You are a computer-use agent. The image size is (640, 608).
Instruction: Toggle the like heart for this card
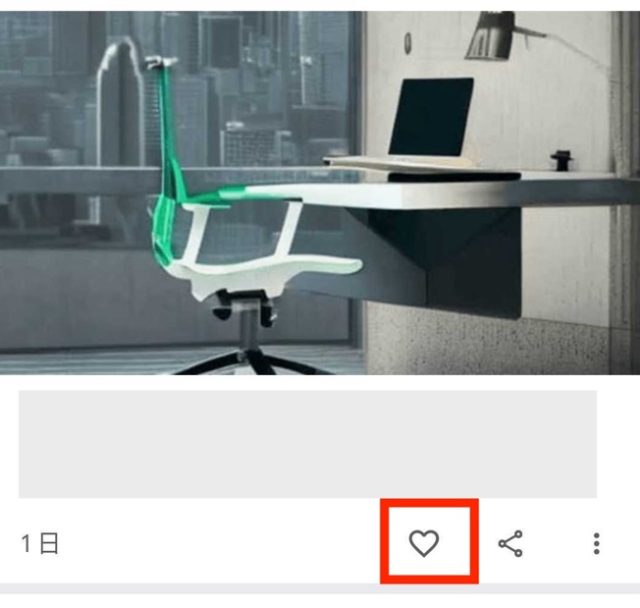click(x=424, y=543)
